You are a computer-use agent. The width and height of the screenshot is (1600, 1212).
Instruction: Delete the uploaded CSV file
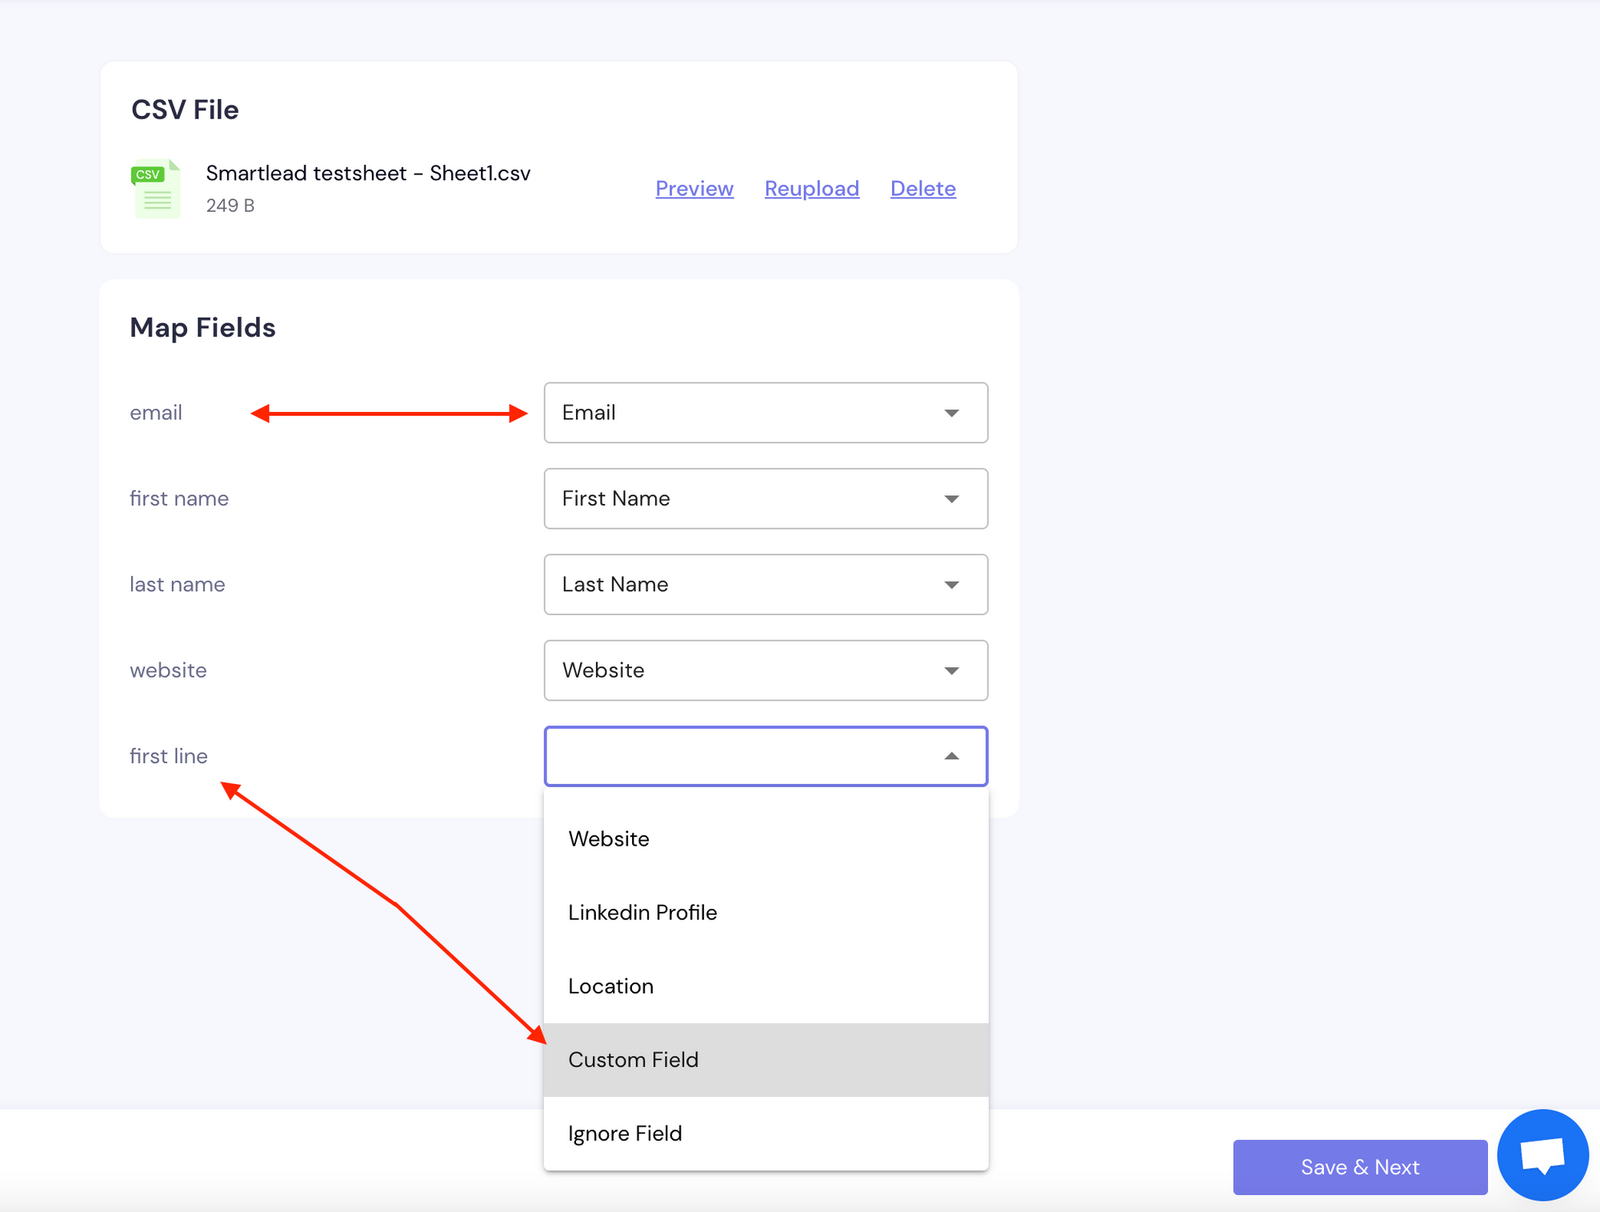point(922,188)
